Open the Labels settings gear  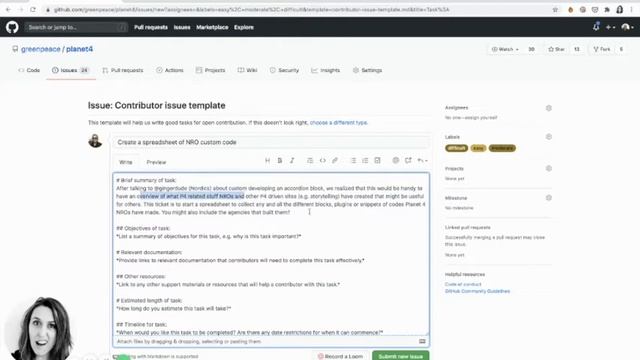pyautogui.click(x=549, y=137)
